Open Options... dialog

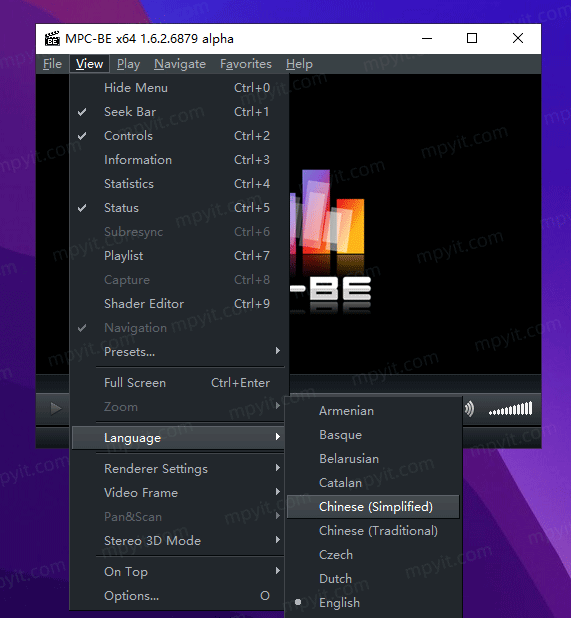pyautogui.click(x=179, y=596)
